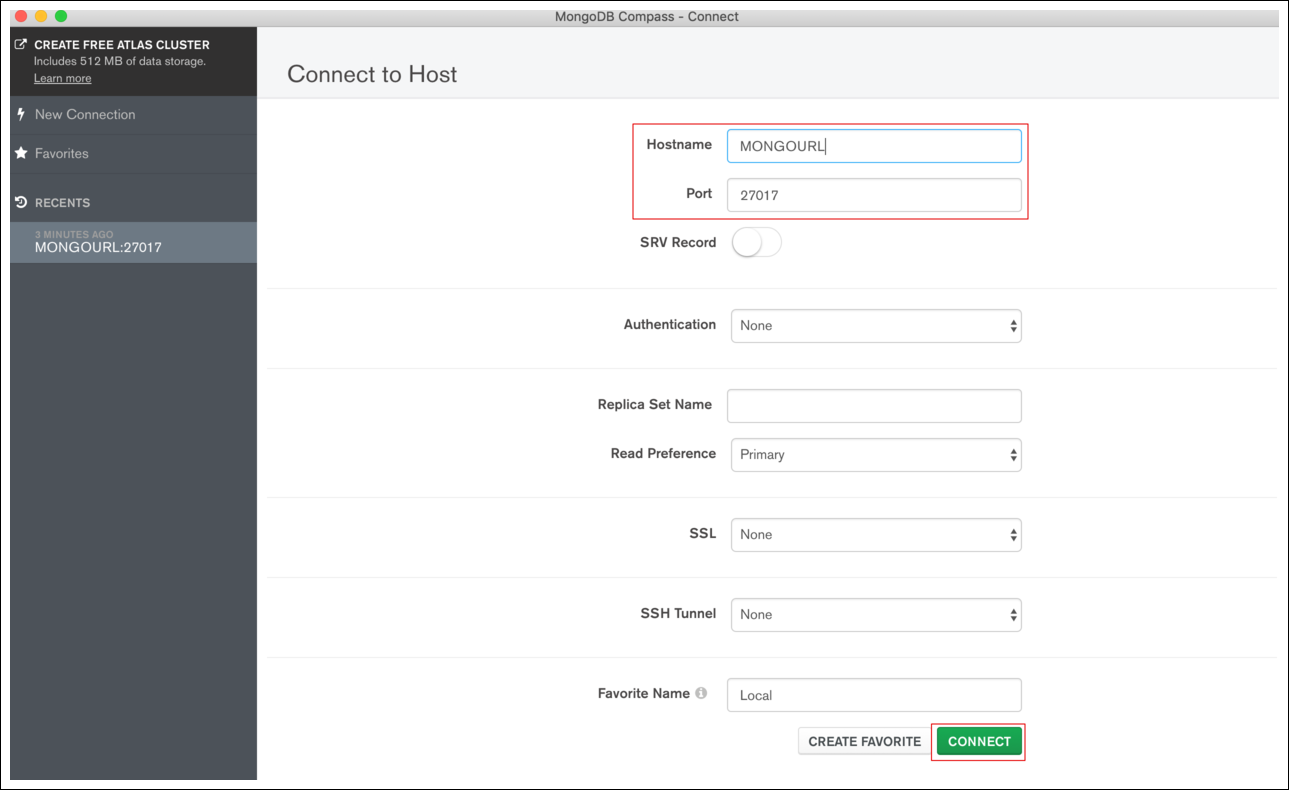This screenshot has height=790, width=1289.
Task: Open the SSH Tunnel dropdown
Action: coord(876,615)
